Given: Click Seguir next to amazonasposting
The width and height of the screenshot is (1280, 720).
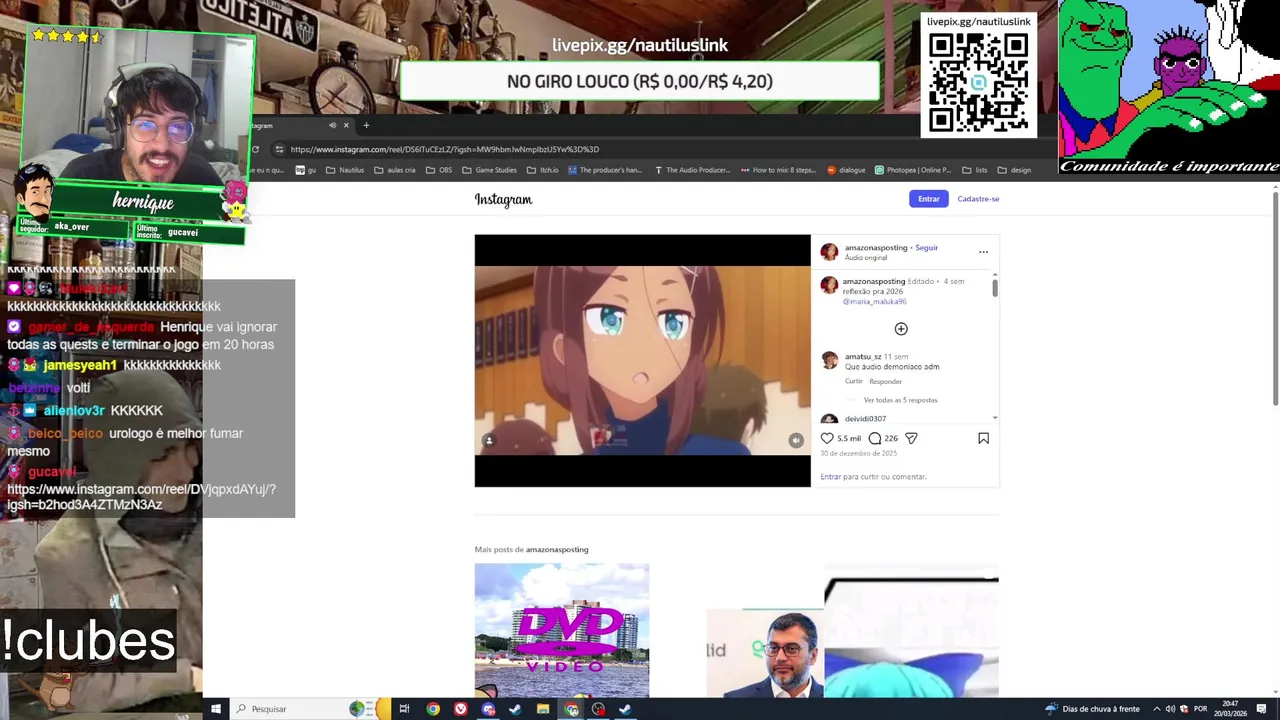Looking at the screenshot, I should [927, 248].
